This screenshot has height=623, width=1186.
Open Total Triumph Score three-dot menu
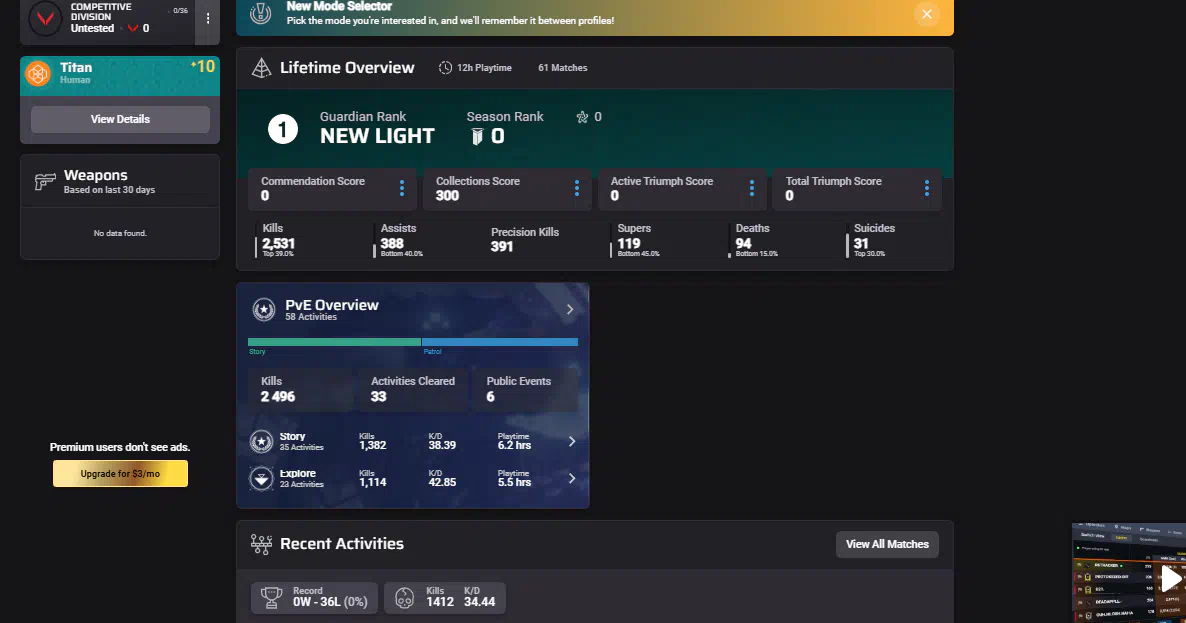click(927, 188)
